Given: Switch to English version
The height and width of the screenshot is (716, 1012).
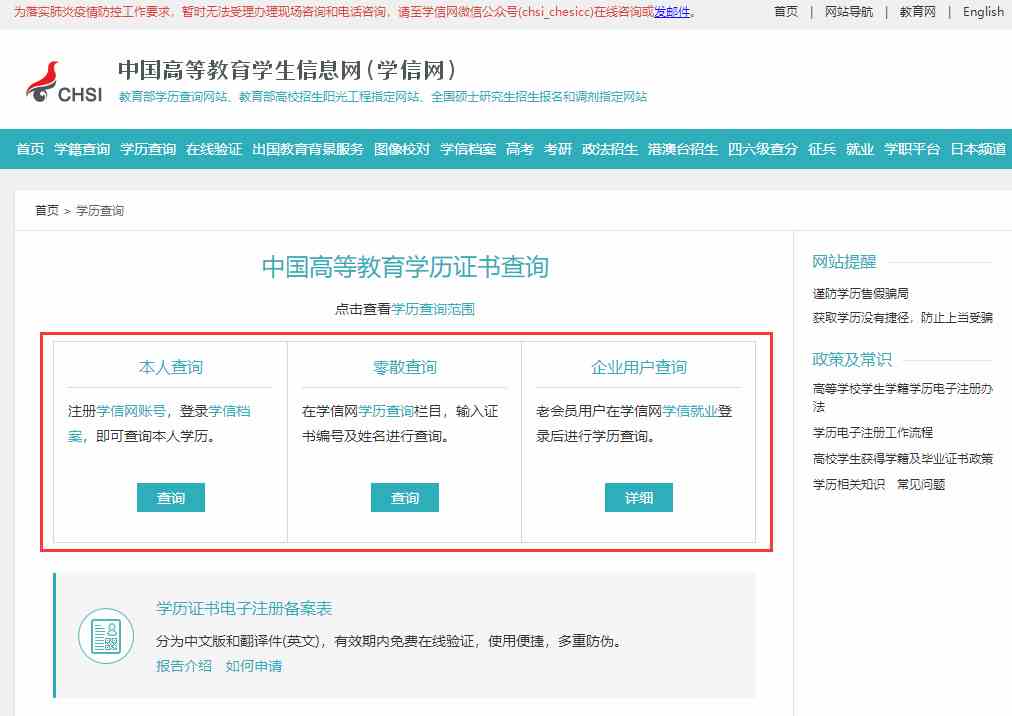Looking at the screenshot, I should point(983,12).
